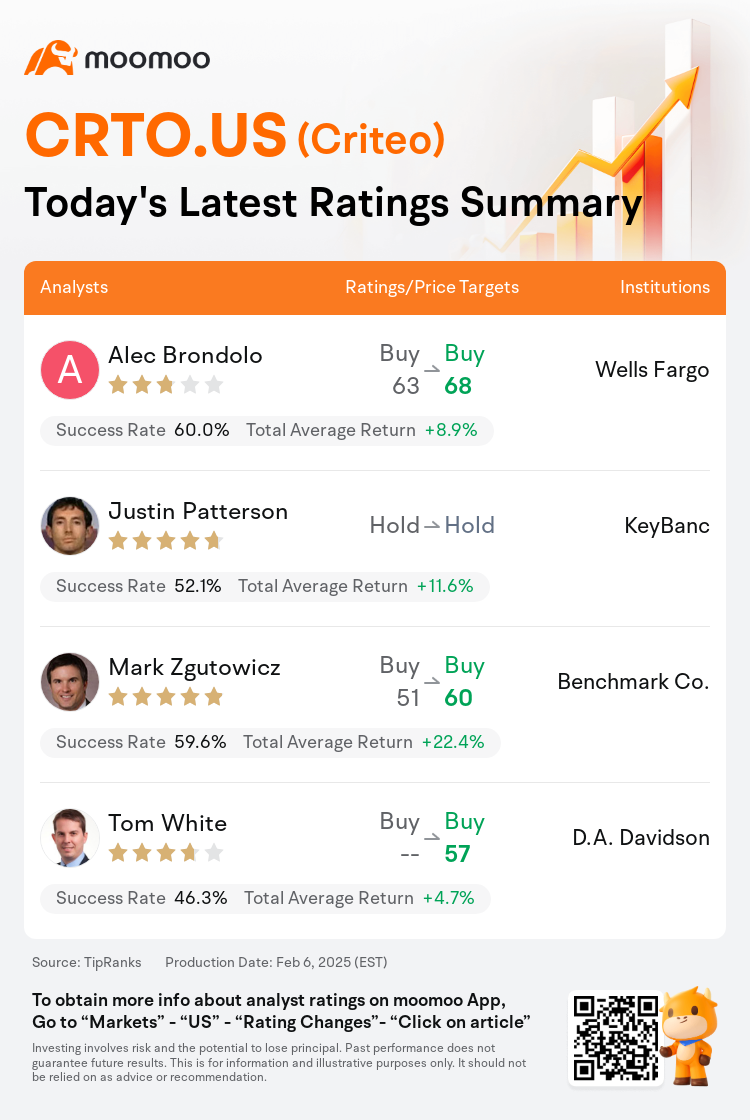750x1120 pixels.
Task: Click the D.A. Davidson institution name
Action: [641, 837]
